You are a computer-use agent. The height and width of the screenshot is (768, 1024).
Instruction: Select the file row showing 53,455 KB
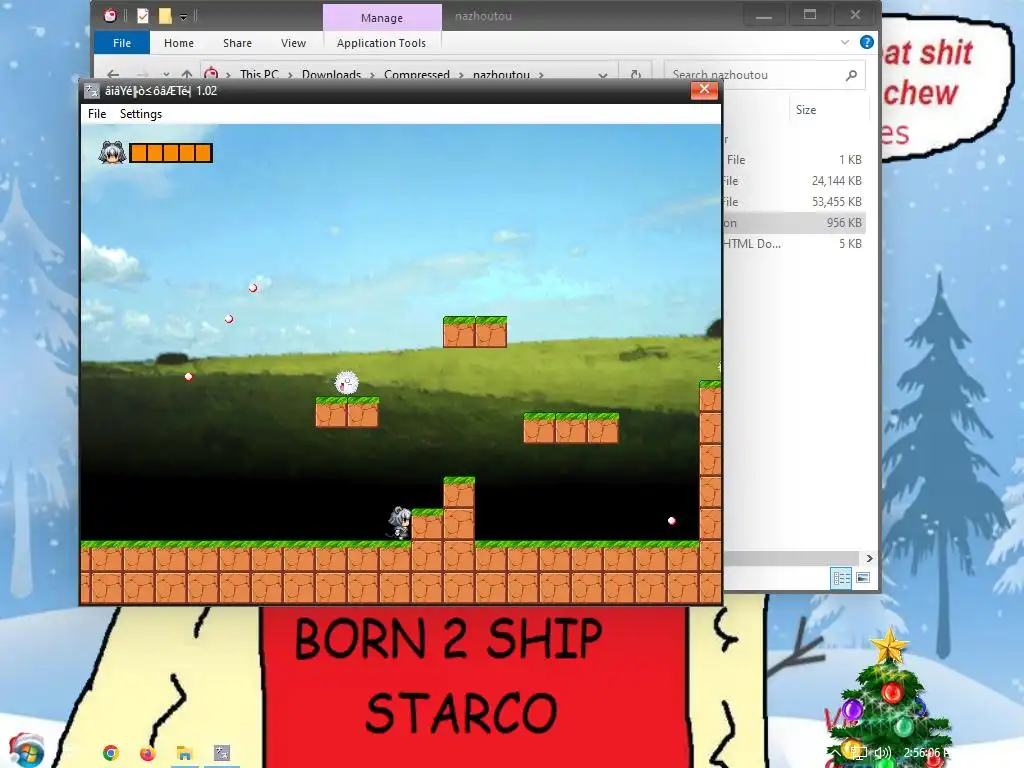coord(794,202)
